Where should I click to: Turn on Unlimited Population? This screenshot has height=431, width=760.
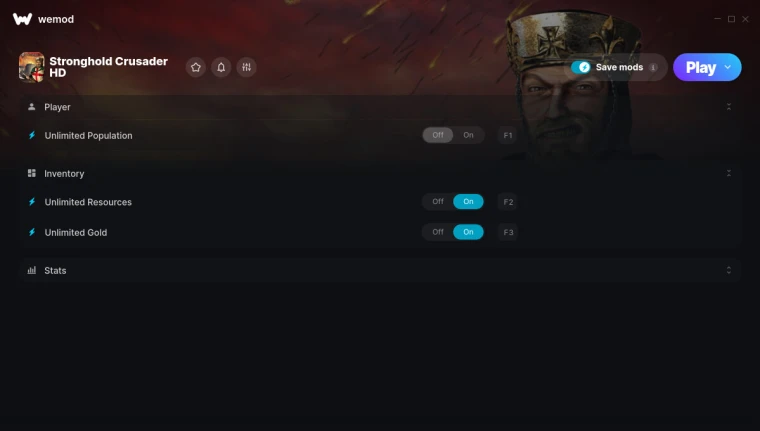(468, 135)
